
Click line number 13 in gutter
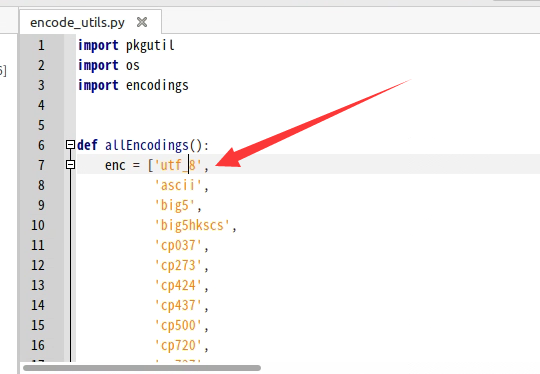(38, 285)
